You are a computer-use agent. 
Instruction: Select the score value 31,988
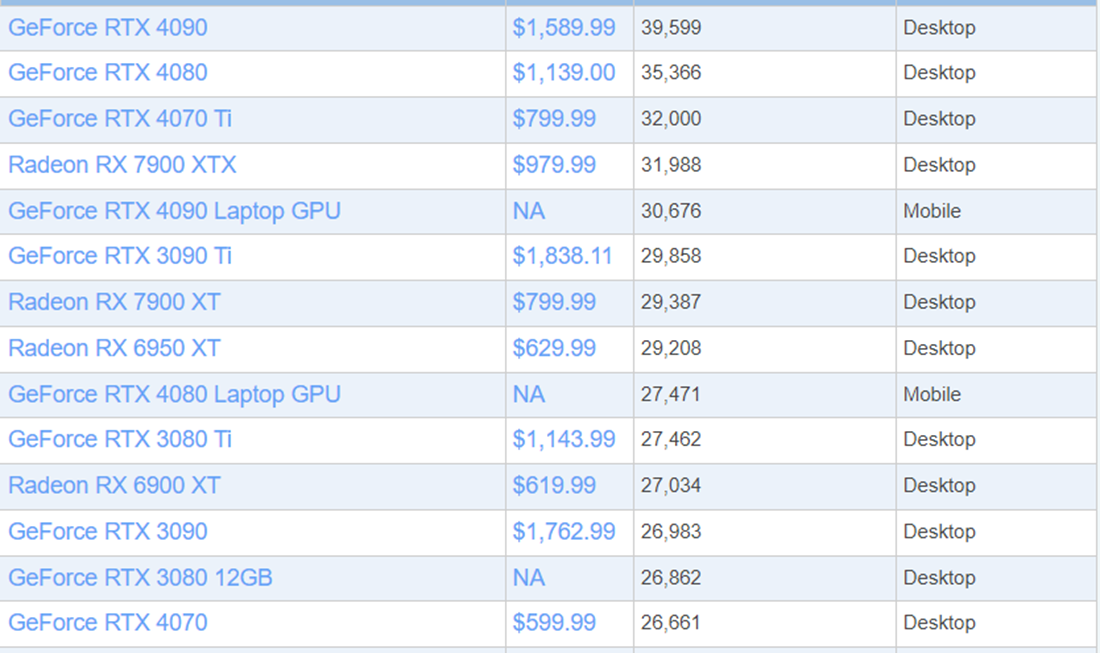(671, 166)
